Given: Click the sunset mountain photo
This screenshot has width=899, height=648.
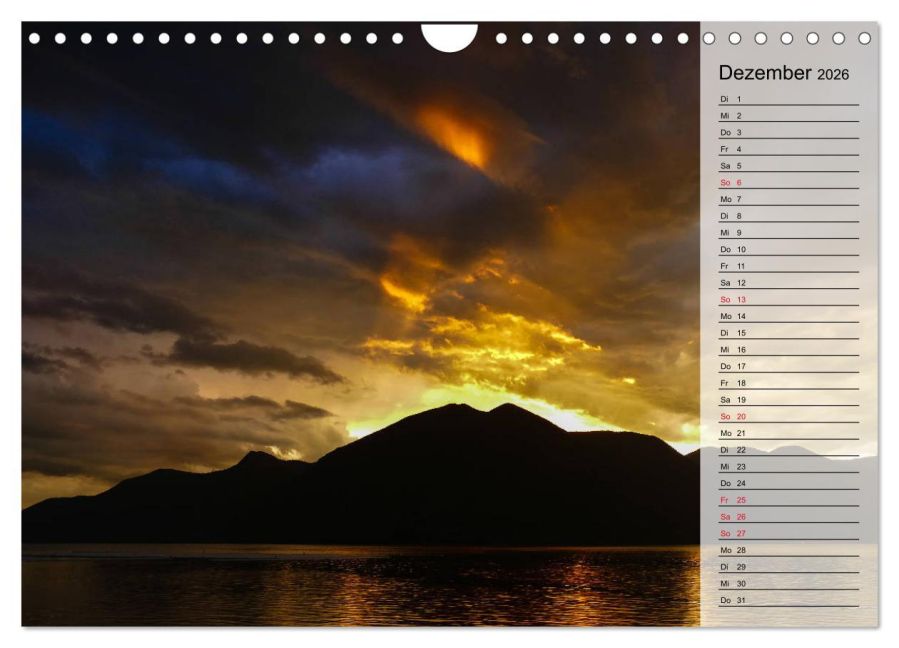Looking at the screenshot, I should pos(361,324).
